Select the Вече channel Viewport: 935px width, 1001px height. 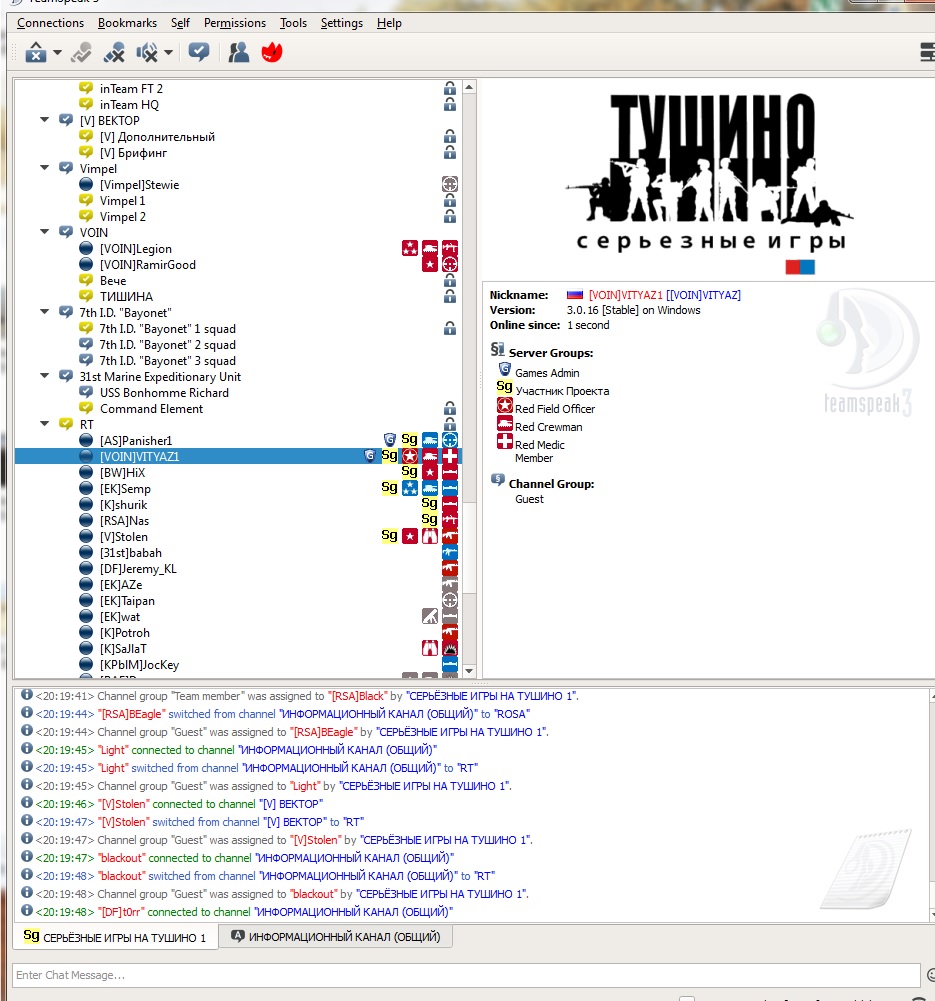[113, 280]
